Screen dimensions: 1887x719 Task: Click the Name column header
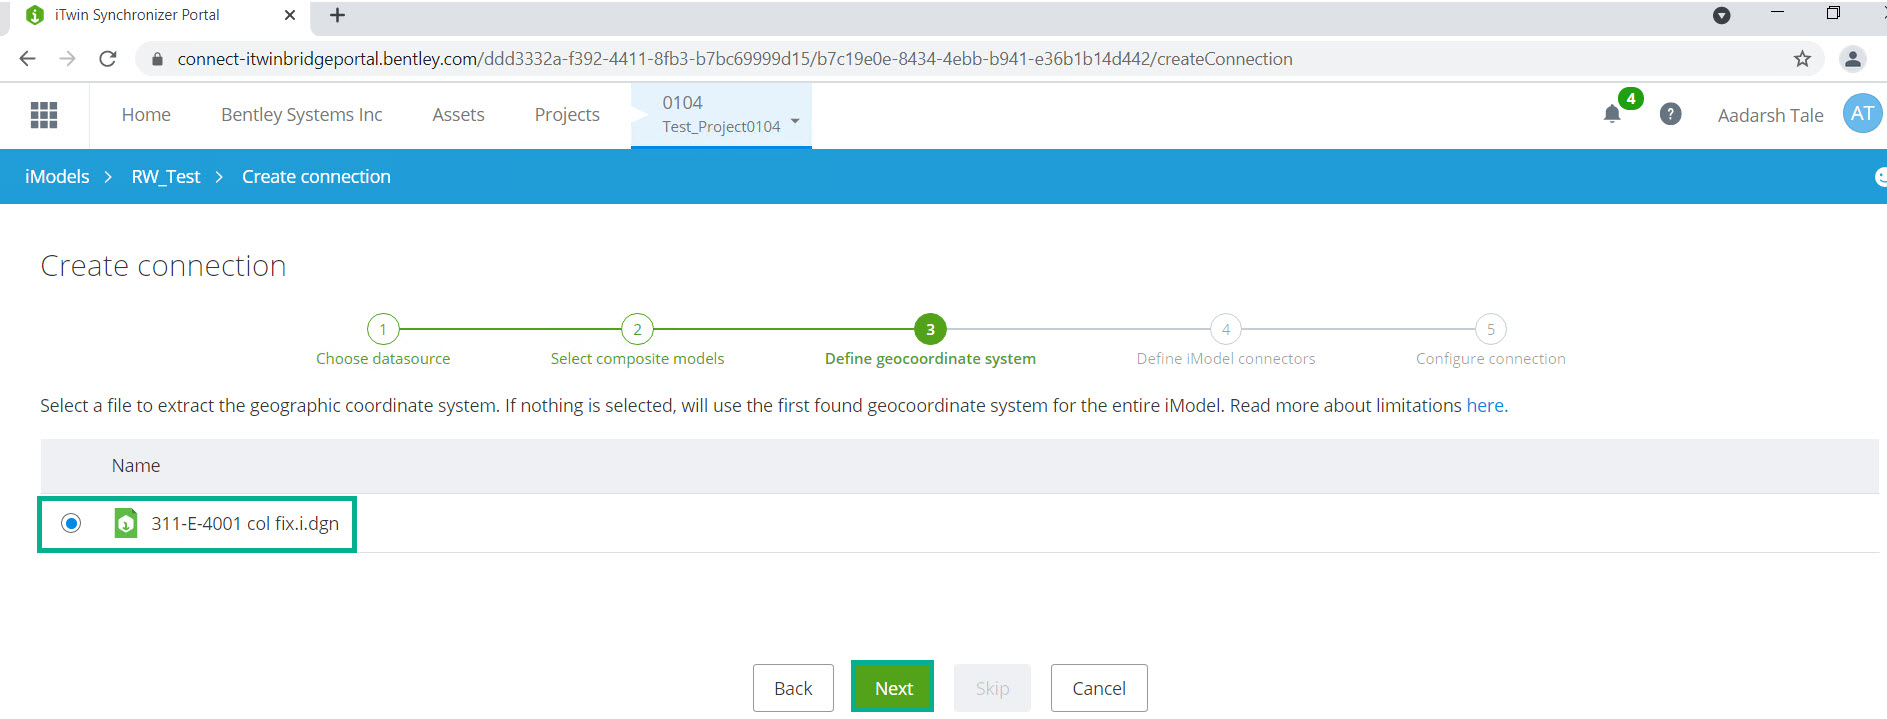pos(136,466)
